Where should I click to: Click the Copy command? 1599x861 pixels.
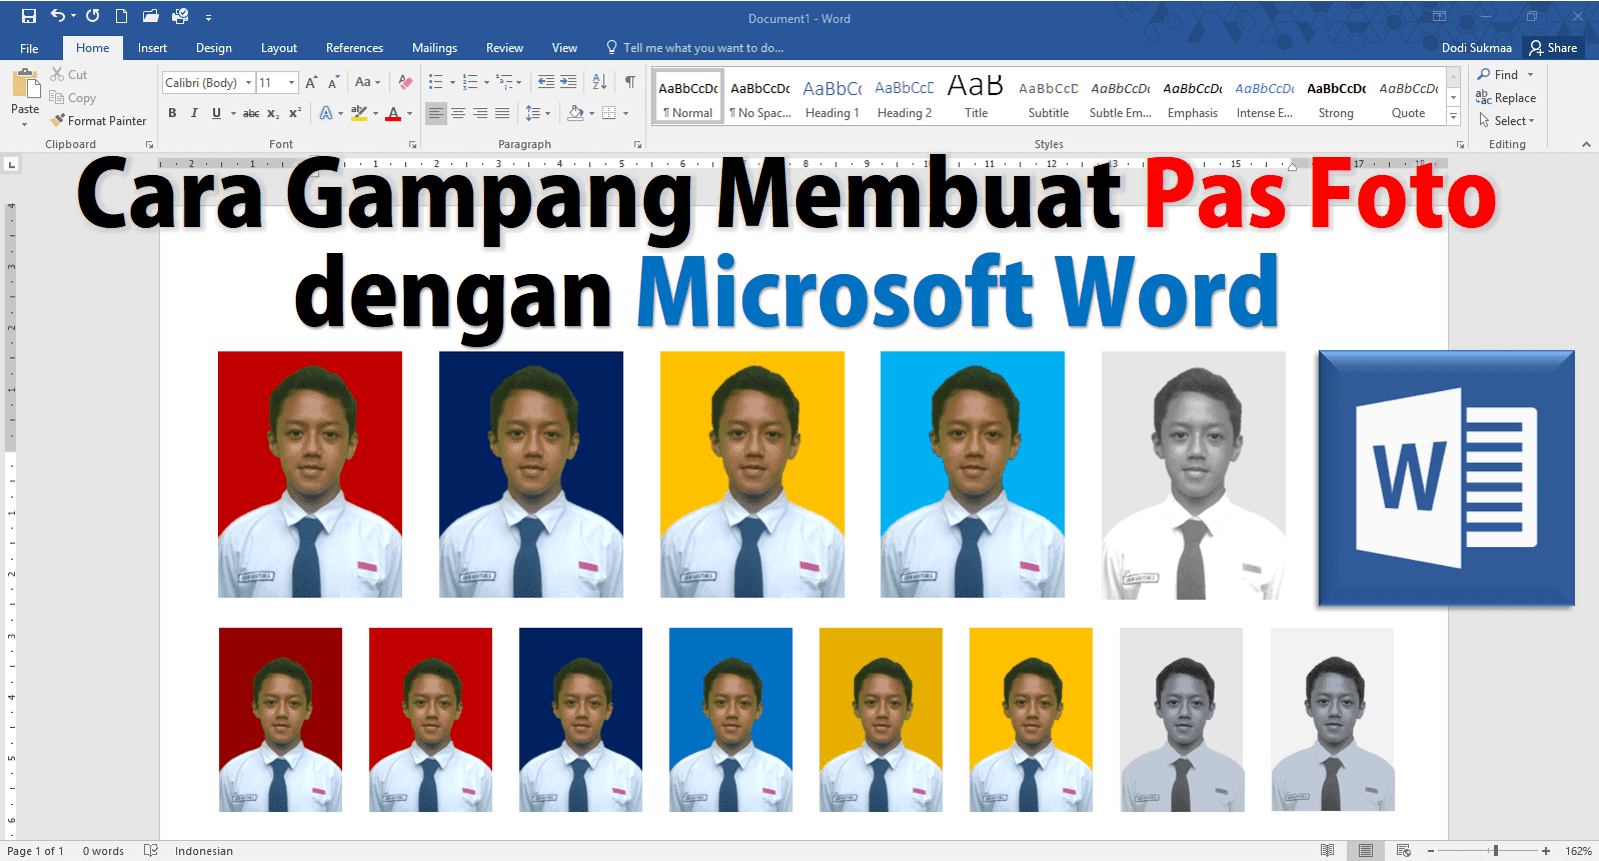(x=73, y=98)
